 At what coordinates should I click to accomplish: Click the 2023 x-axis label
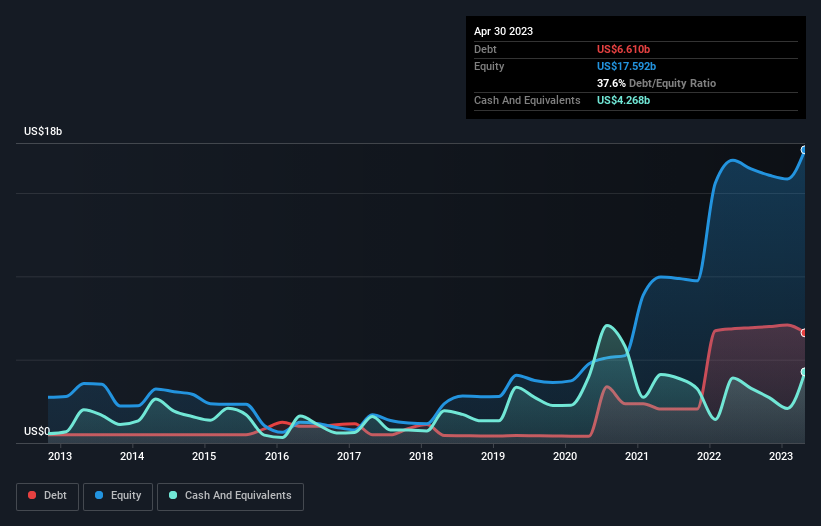[x=781, y=456]
